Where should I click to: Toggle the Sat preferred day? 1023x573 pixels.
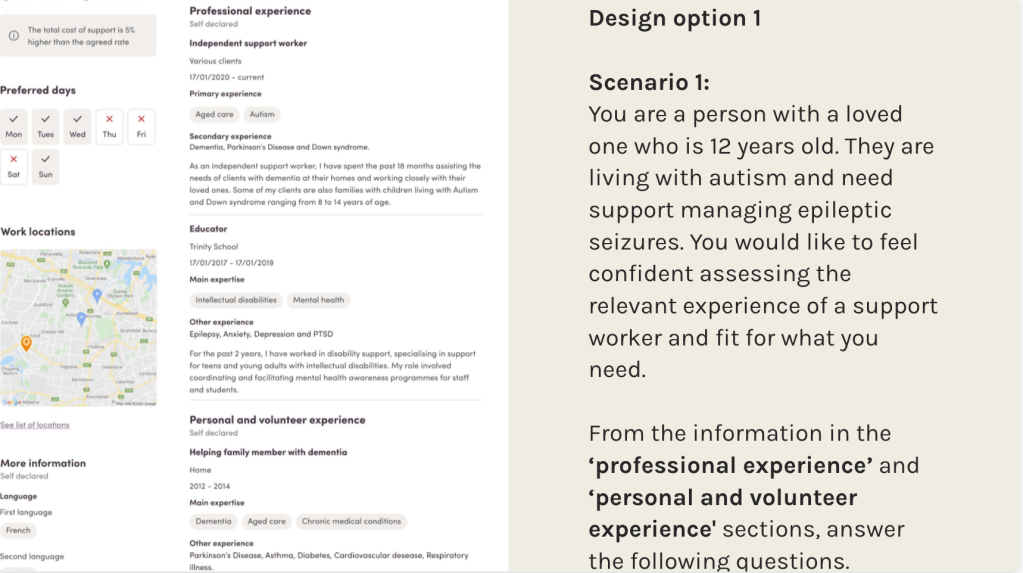(14, 166)
